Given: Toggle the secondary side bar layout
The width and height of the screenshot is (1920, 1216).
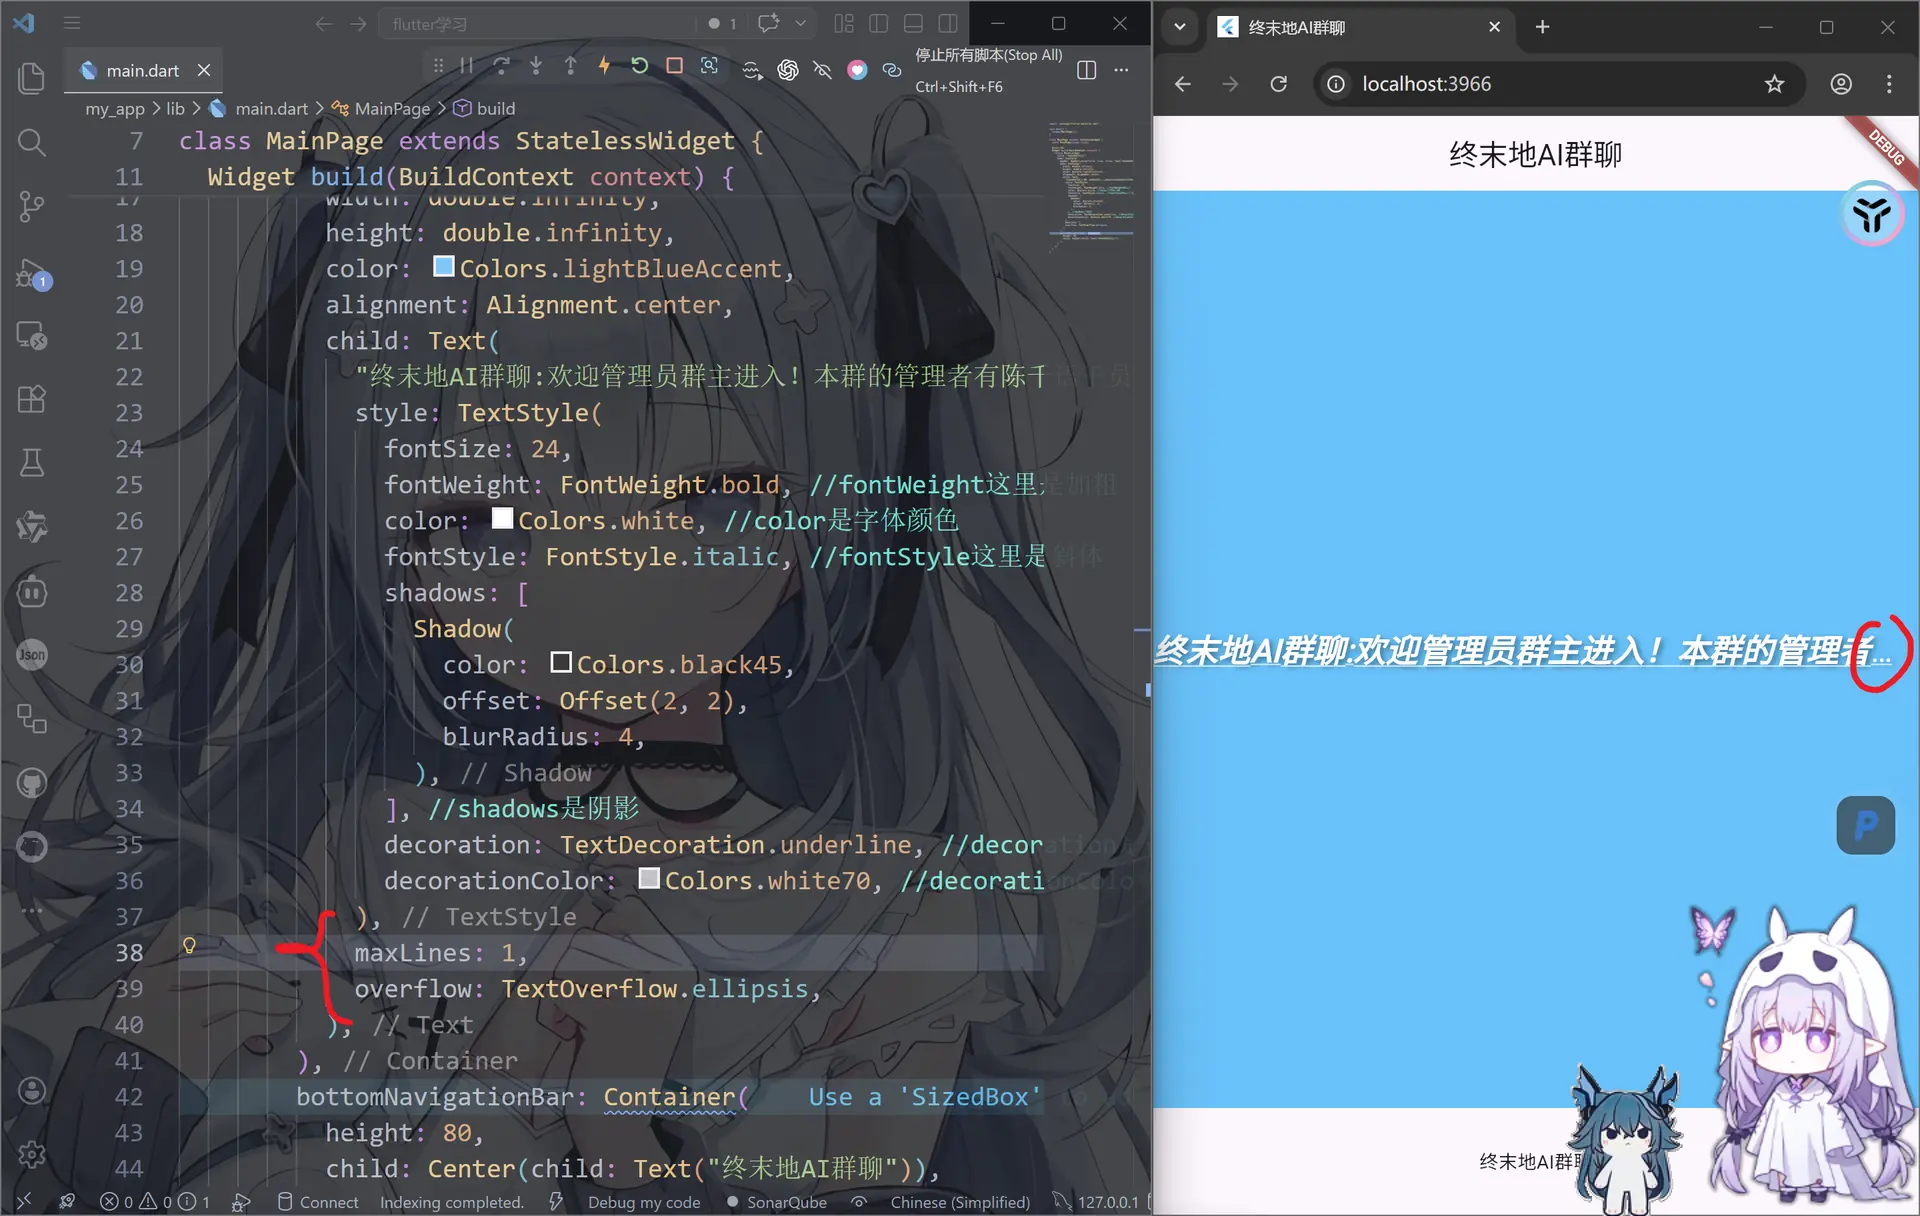Looking at the screenshot, I should click(948, 24).
